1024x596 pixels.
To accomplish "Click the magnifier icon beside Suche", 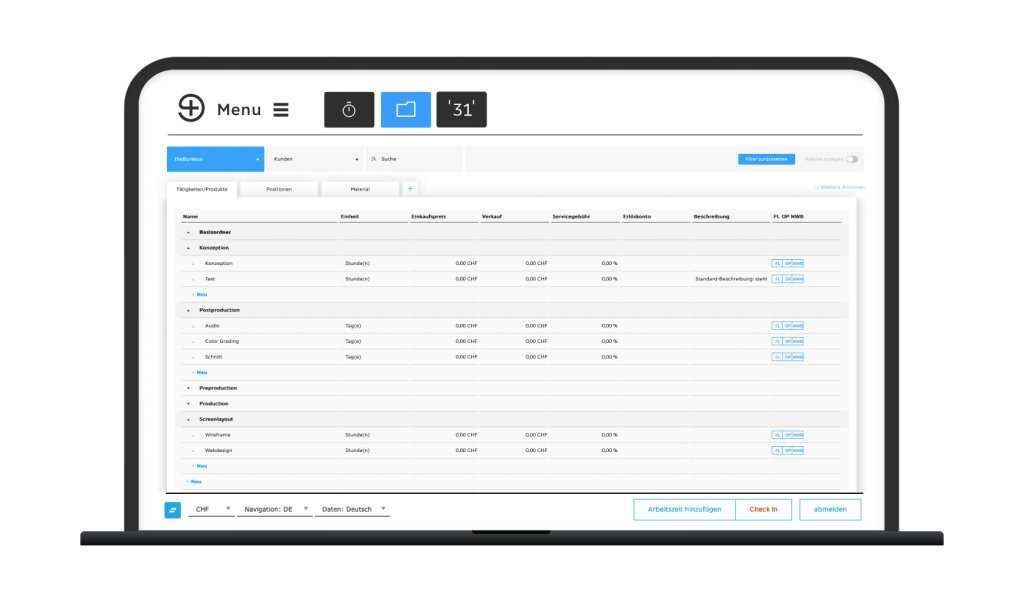I will pyautogui.click(x=374, y=159).
